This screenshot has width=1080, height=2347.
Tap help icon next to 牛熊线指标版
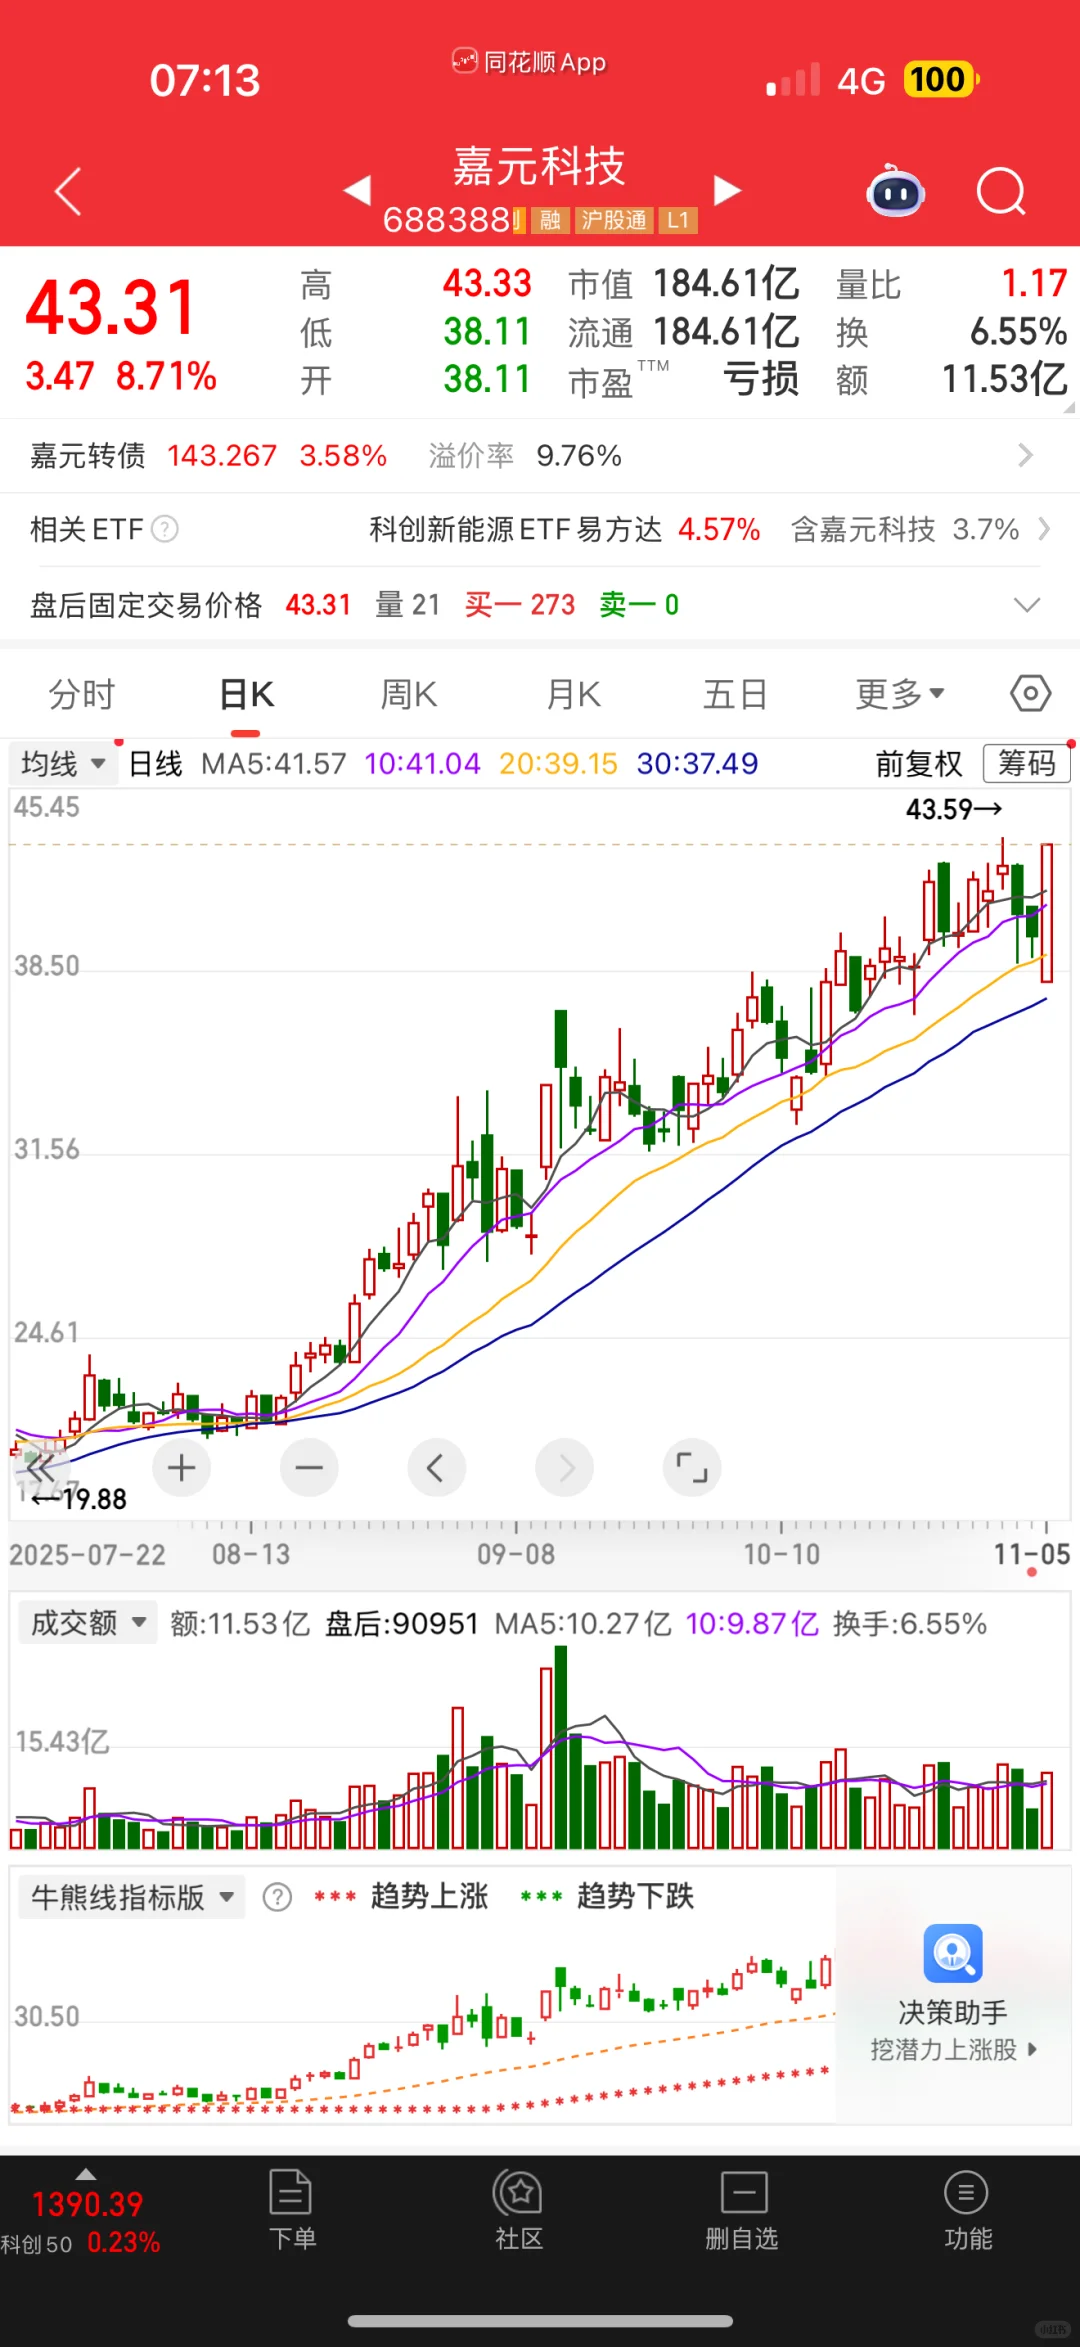point(277,1897)
